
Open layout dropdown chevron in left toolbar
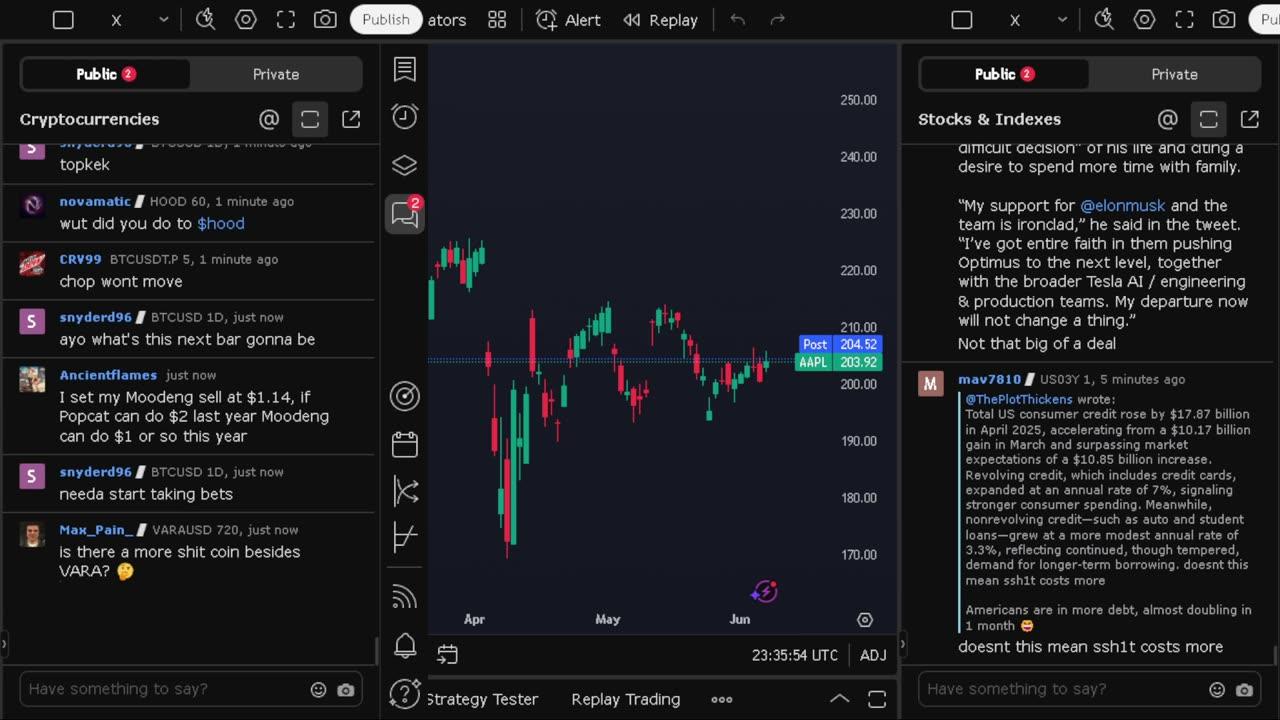[x=163, y=20]
